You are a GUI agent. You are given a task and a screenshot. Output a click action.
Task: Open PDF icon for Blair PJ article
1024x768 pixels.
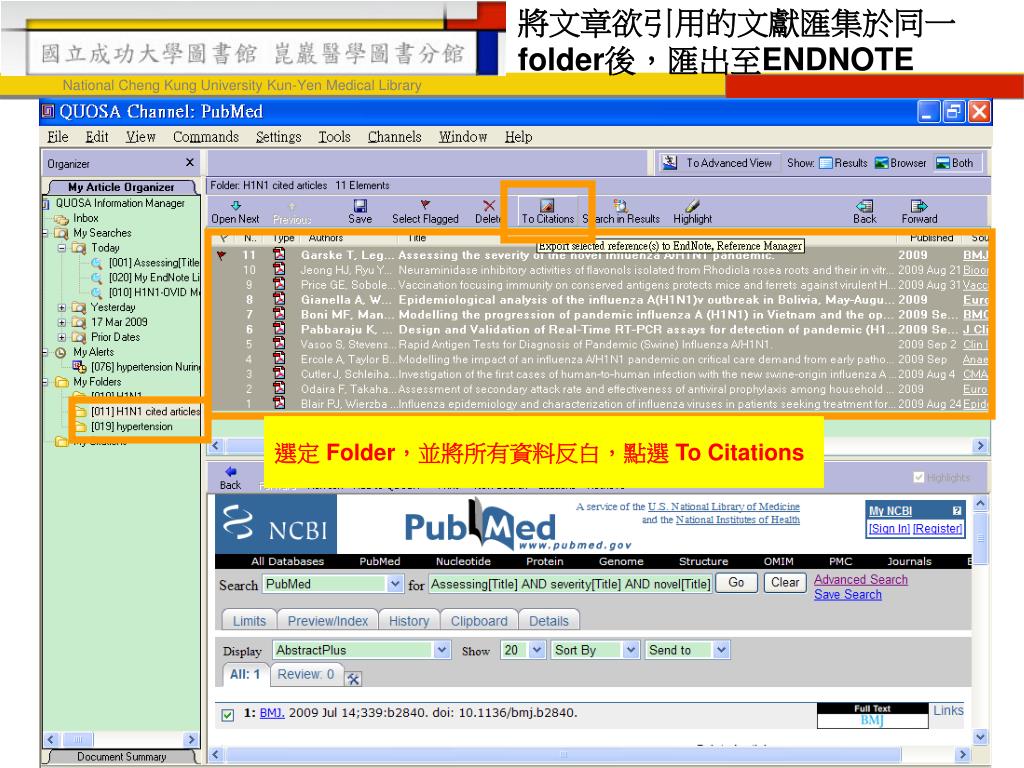[x=280, y=403]
